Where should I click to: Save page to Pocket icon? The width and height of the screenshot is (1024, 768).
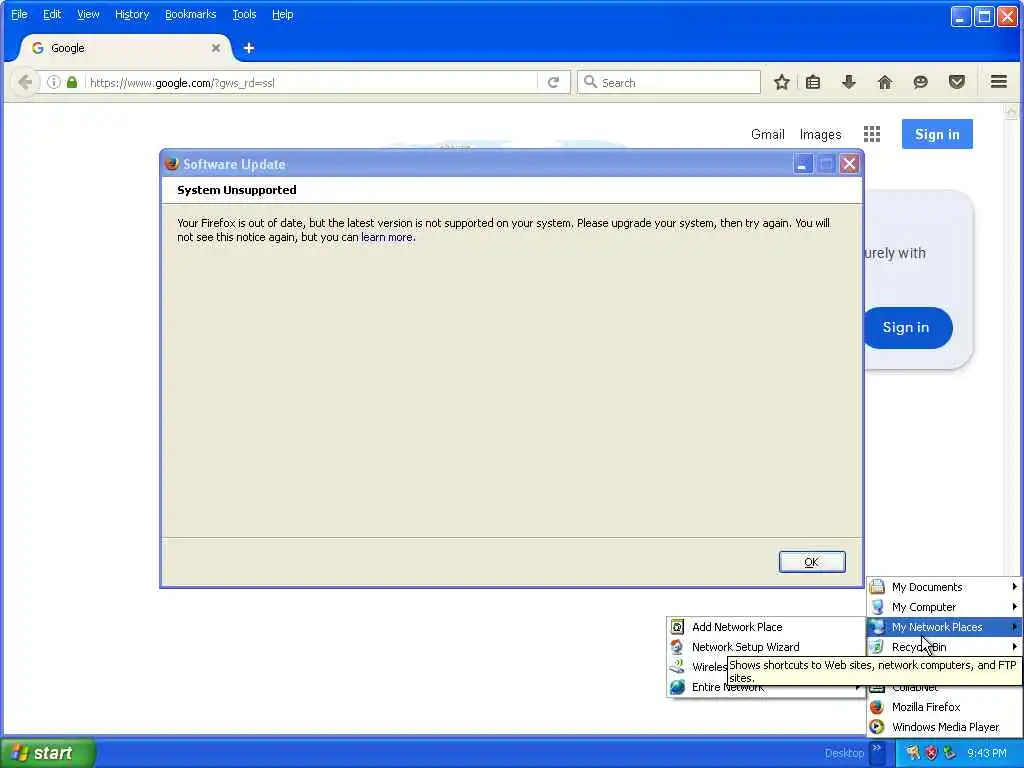tap(957, 82)
